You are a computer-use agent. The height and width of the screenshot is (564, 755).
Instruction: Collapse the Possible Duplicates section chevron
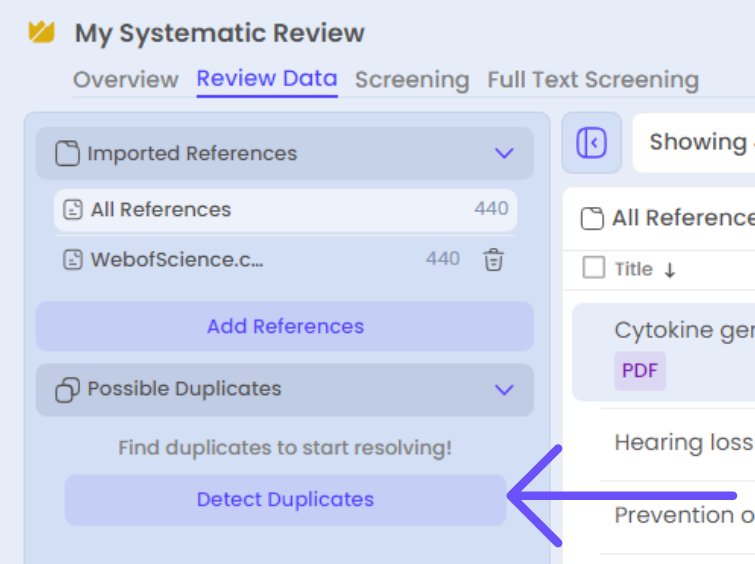pos(504,390)
